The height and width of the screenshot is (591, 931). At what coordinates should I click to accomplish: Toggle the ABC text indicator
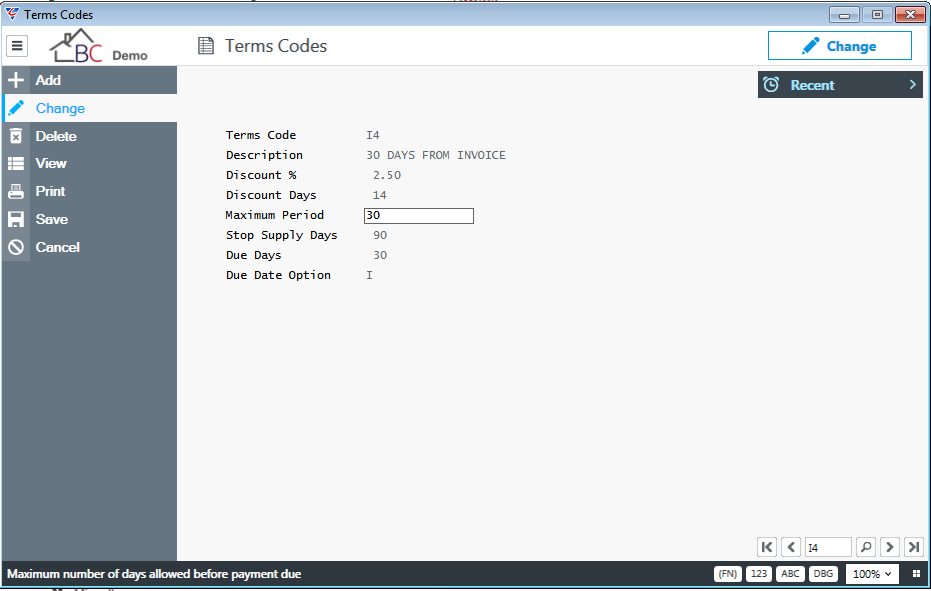click(790, 574)
